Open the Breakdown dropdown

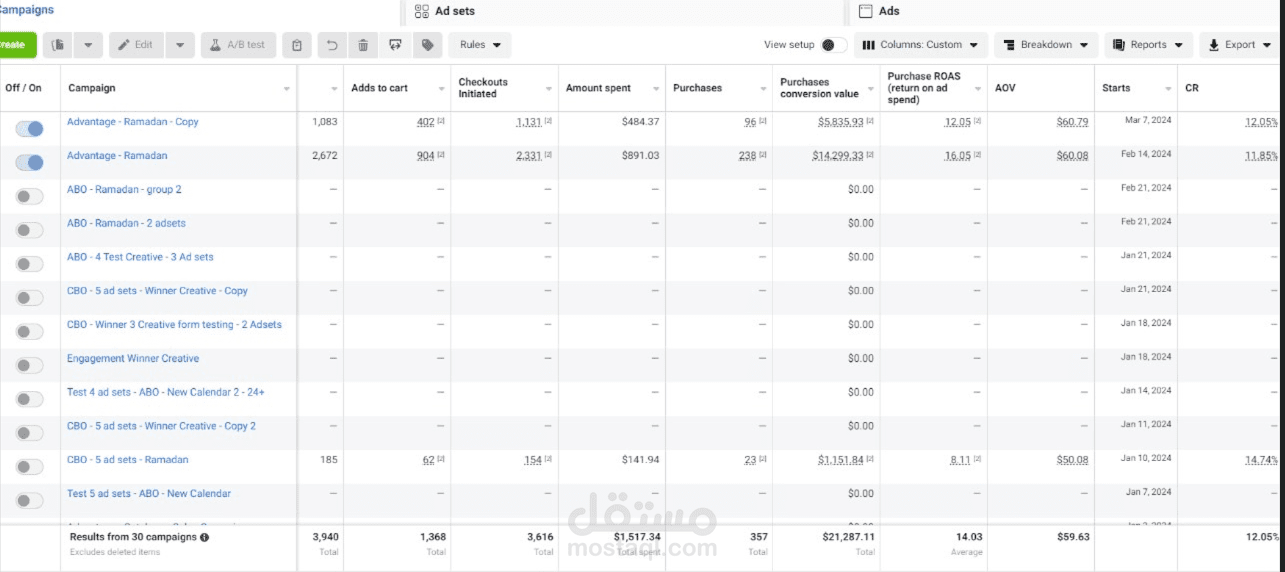(x=1045, y=45)
